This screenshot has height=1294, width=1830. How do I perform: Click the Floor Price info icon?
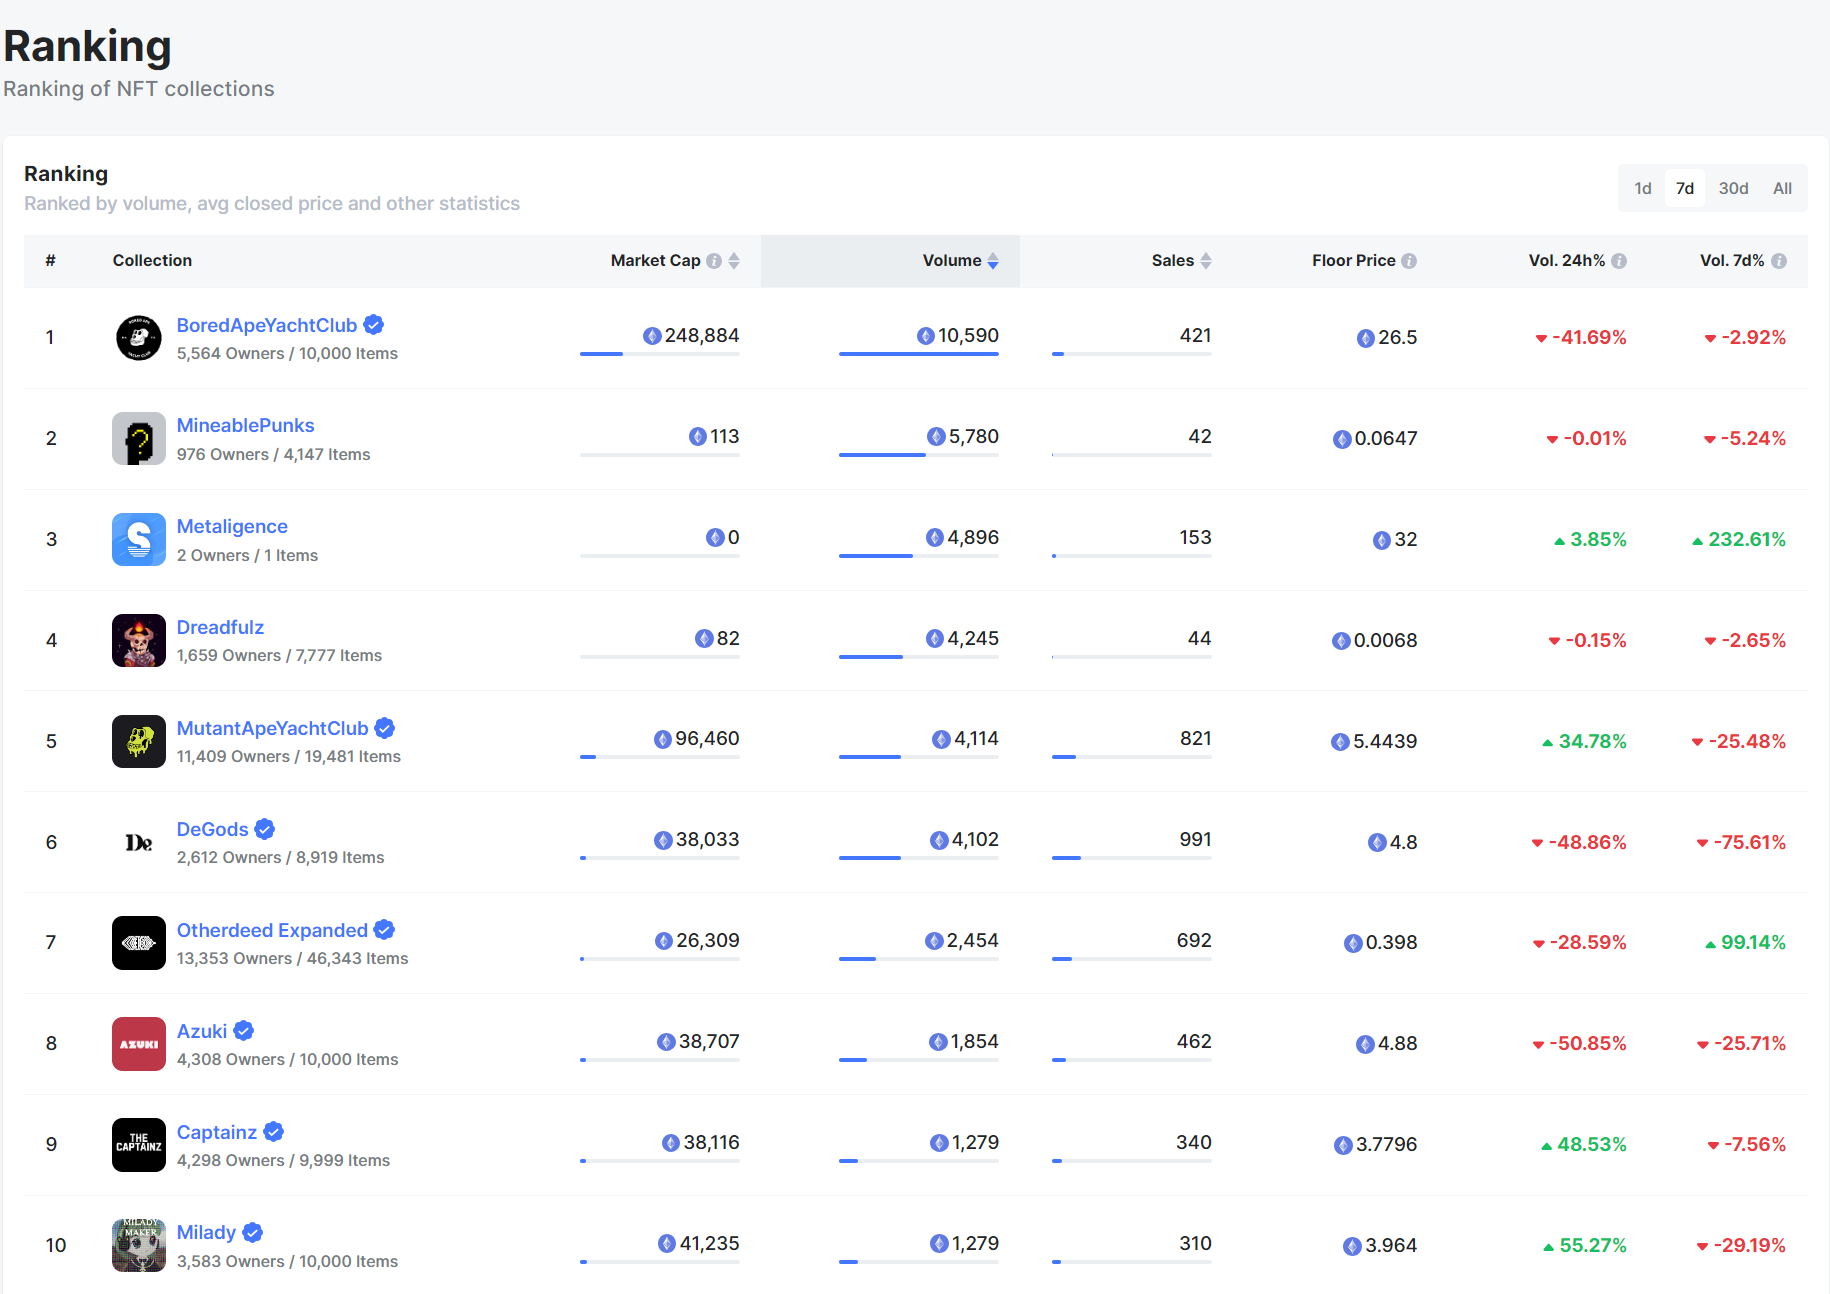coord(1409,261)
